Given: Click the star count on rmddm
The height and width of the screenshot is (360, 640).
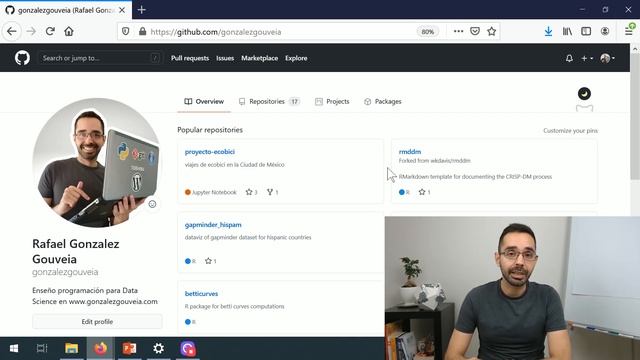Looking at the screenshot, I should pyautogui.click(x=424, y=192).
